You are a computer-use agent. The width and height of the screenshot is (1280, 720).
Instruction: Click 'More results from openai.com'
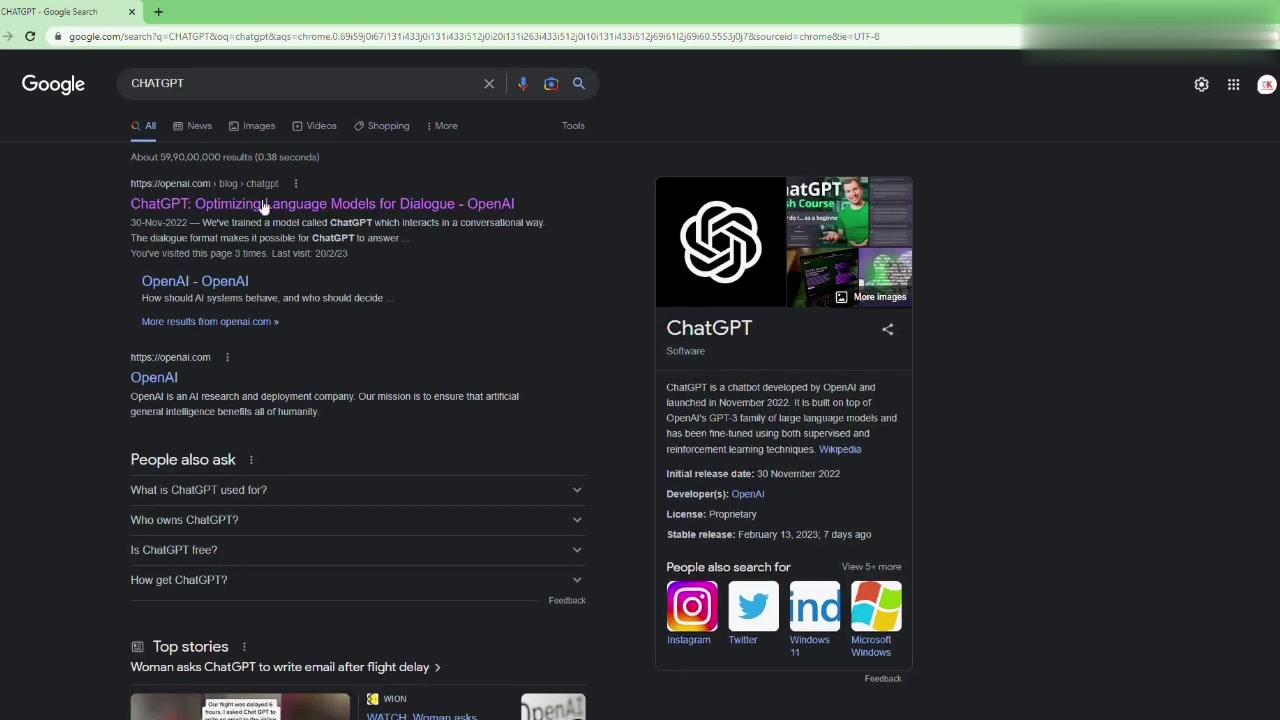[210, 322]
